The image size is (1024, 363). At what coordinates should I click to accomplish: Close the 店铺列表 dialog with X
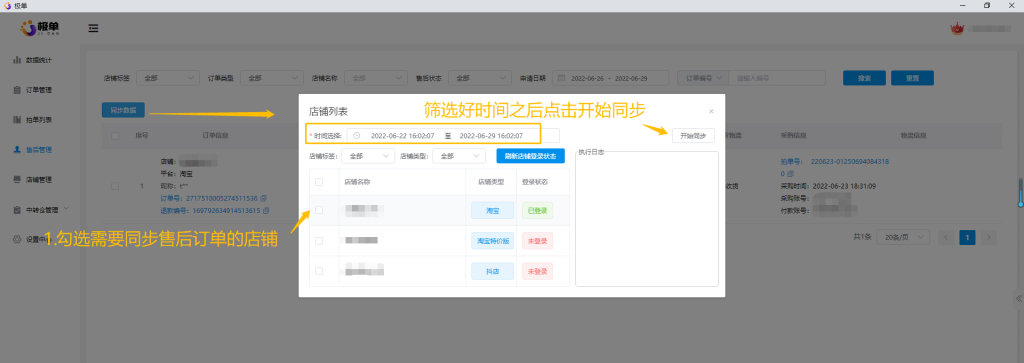click(711, 112)
